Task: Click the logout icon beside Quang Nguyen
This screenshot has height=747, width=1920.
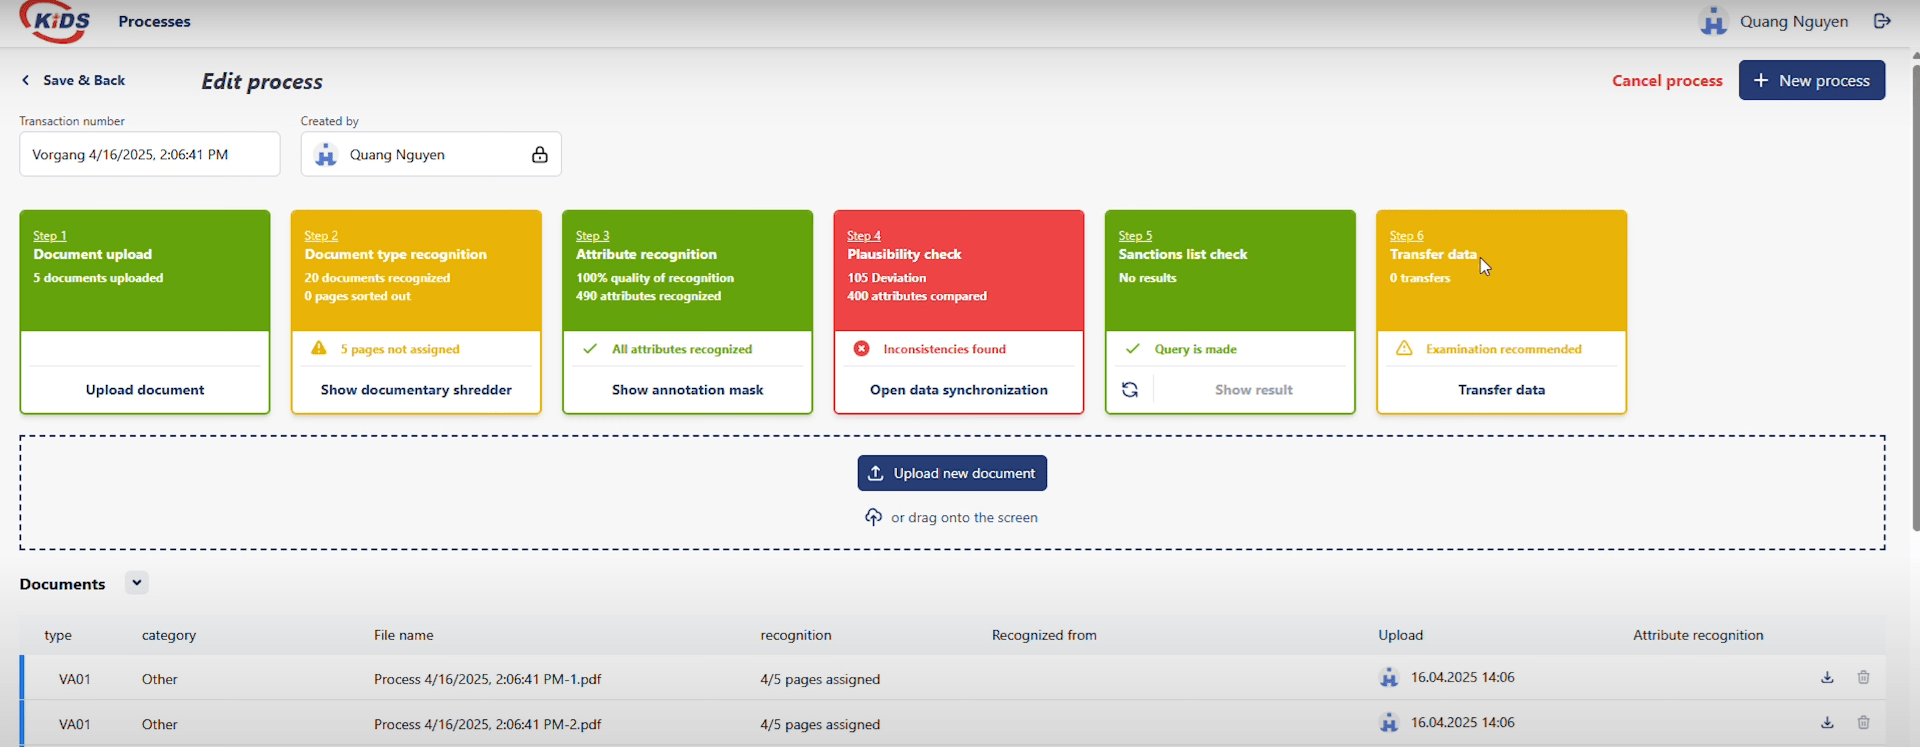Action: click(1882, 21)
